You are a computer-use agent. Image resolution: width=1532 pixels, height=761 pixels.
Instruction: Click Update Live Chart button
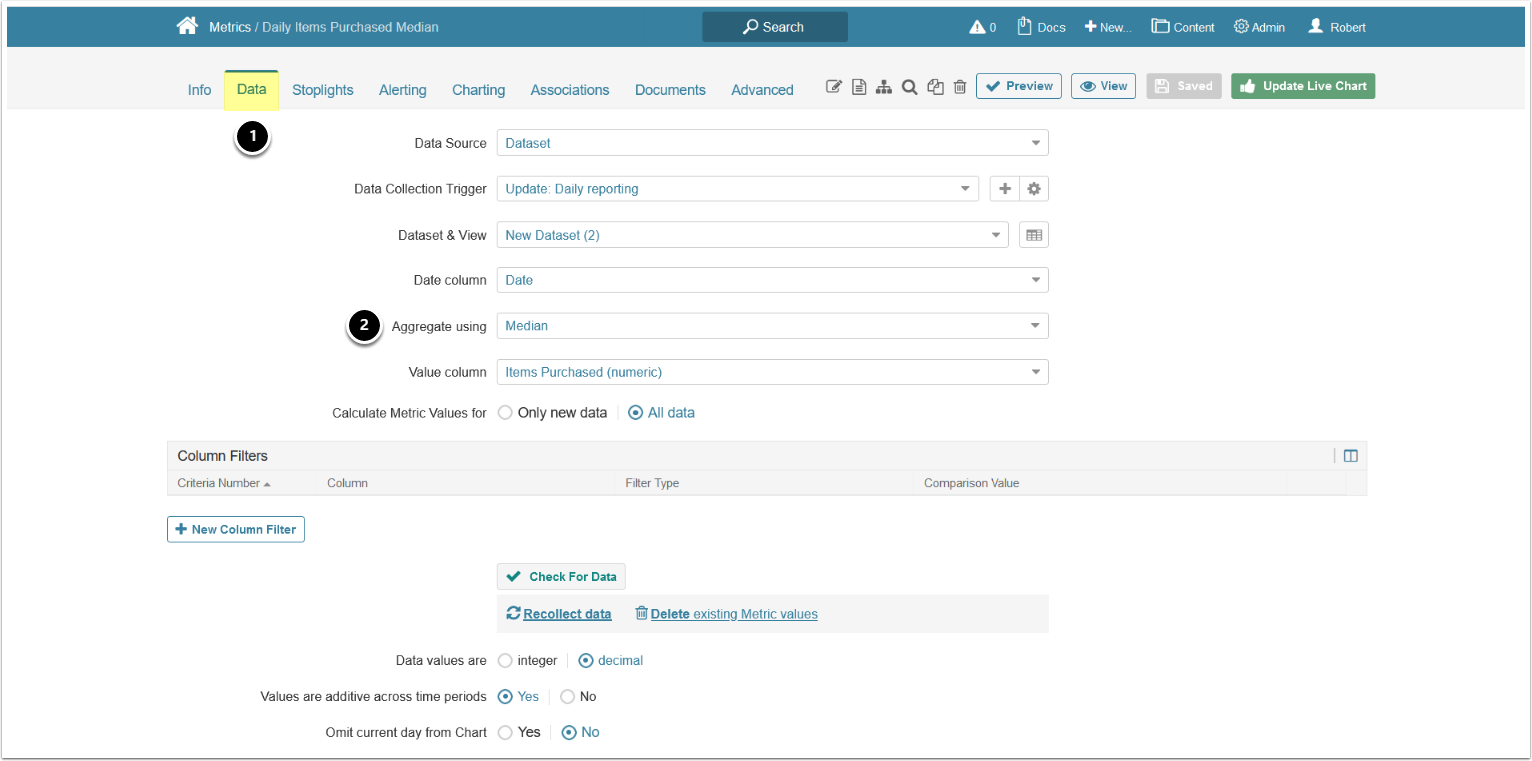tap(1303, 86)
